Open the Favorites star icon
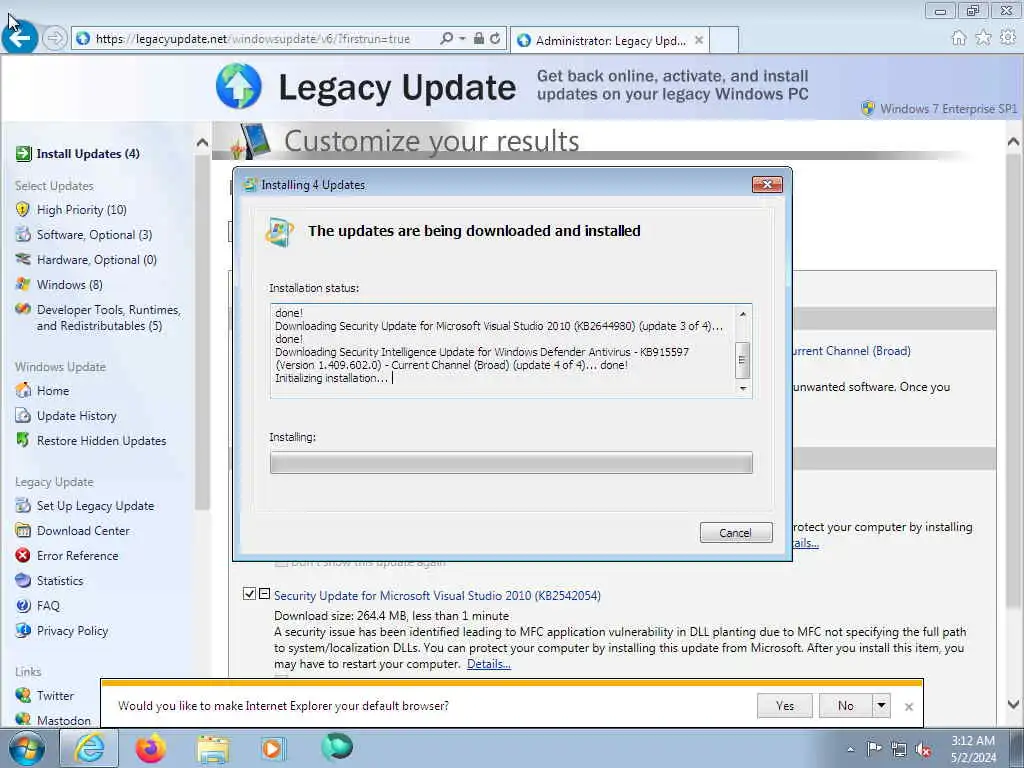The height and width of the screenshot is (768, 1024). click(x=983, y=38)
